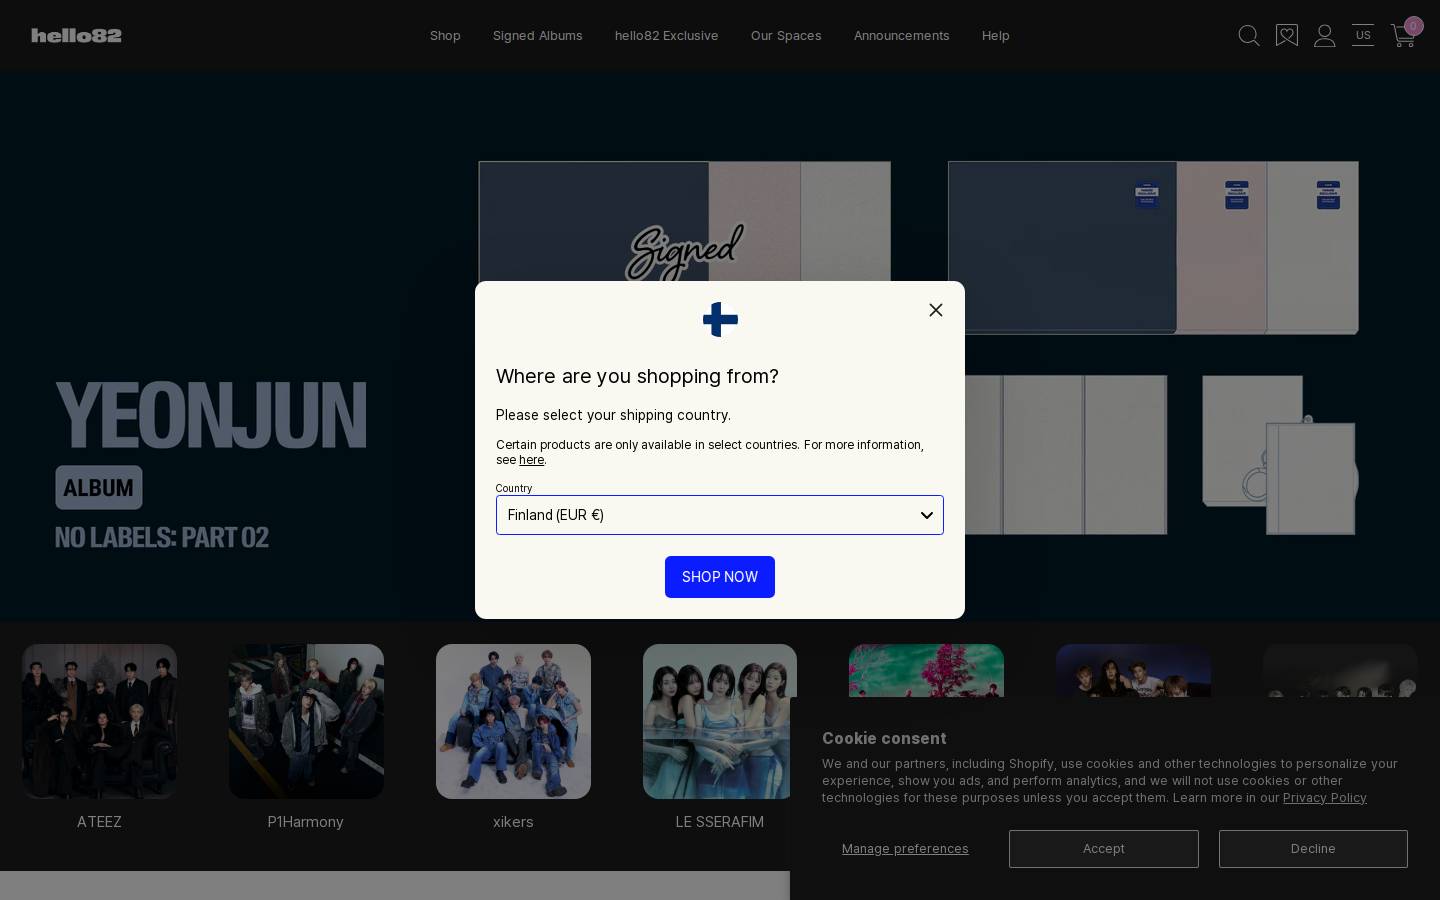Click NO LABELS: PART 02 banner text

click(x=162, y=538)
